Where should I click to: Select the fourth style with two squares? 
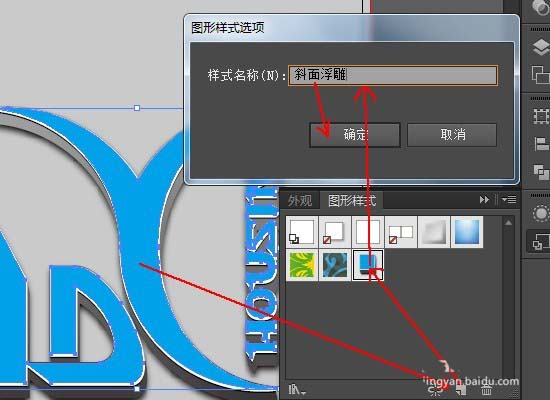401,232
